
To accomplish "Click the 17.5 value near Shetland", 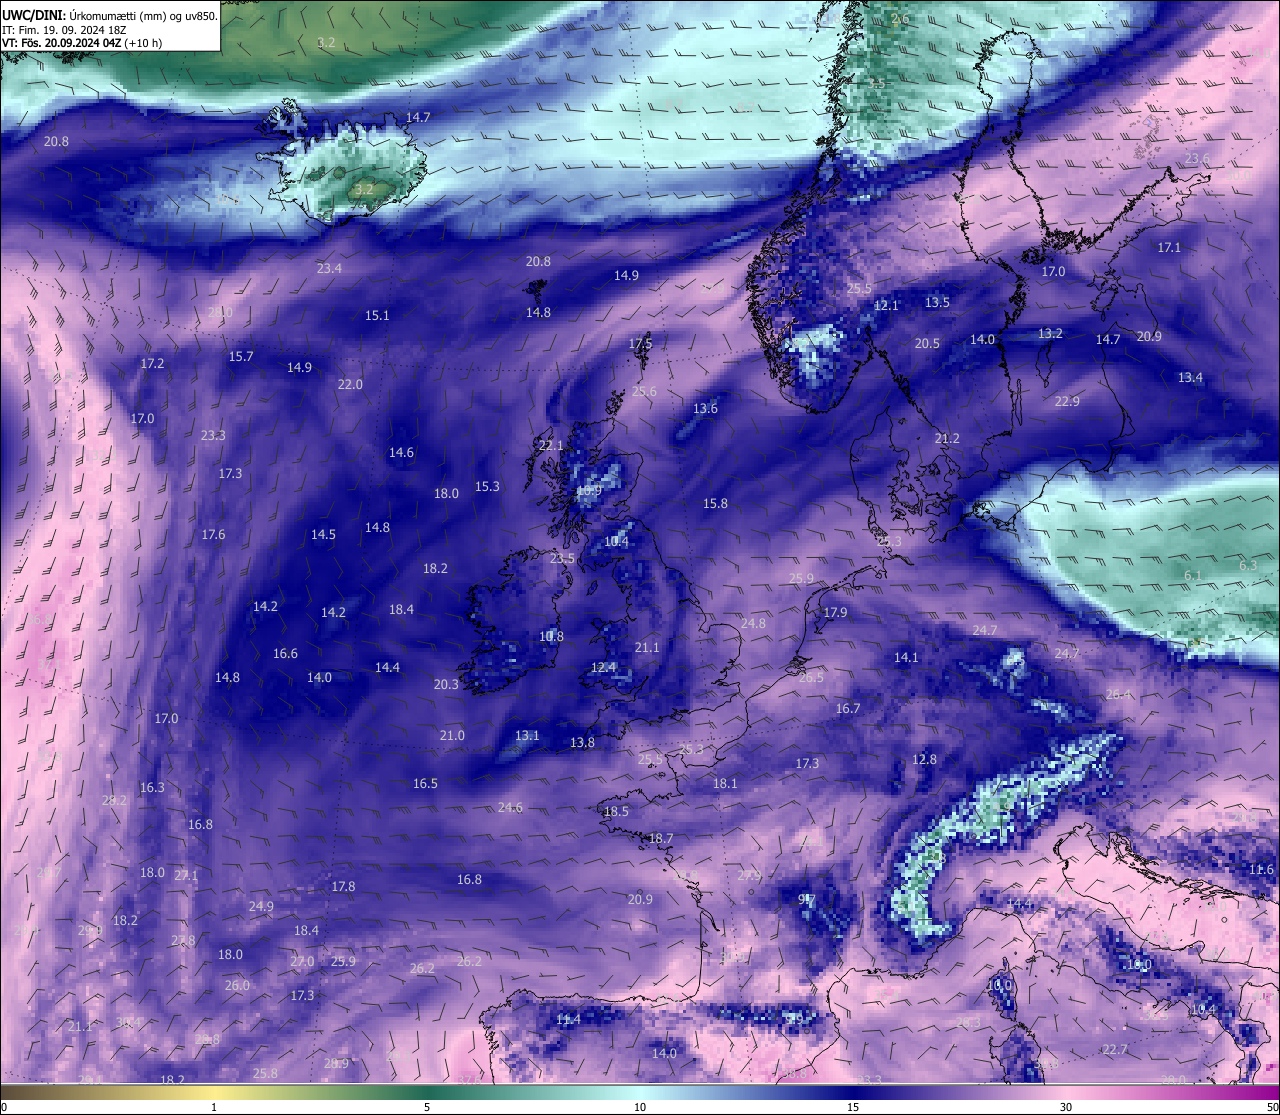I will [x=640, y=343].
